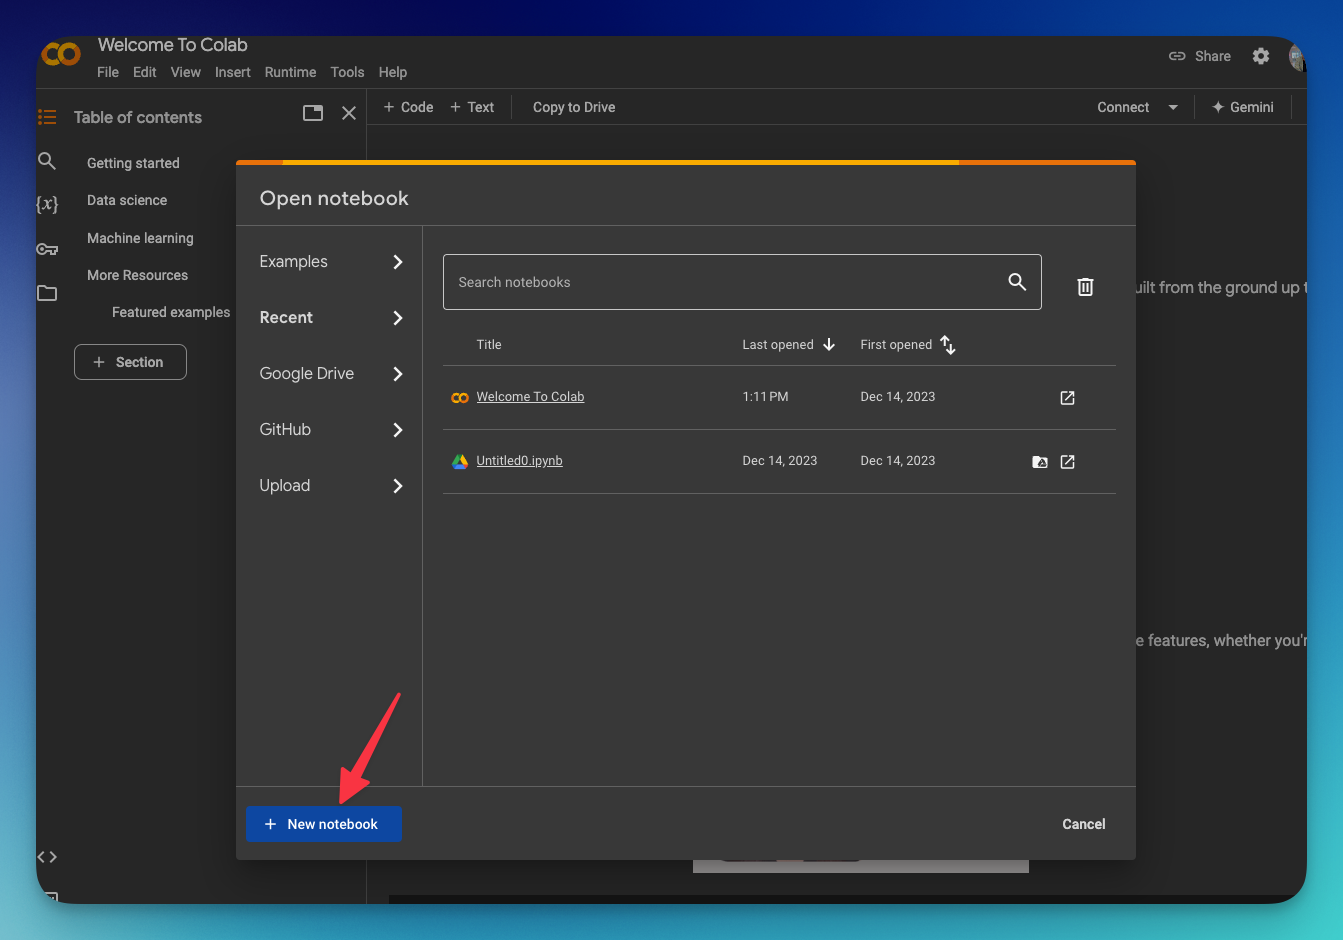Add a Code cell

(x=408, y=107)
